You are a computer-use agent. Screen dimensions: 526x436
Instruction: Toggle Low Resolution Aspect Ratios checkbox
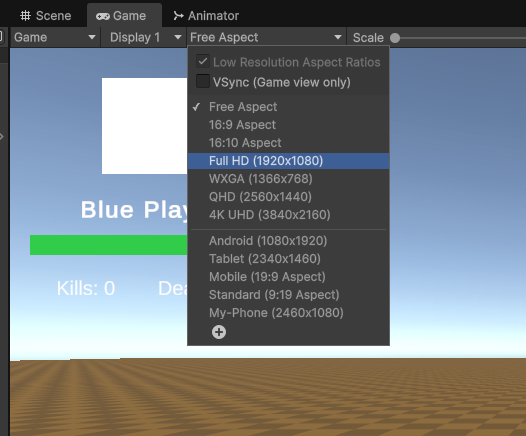pyautogui.click(x=203, y=61)
